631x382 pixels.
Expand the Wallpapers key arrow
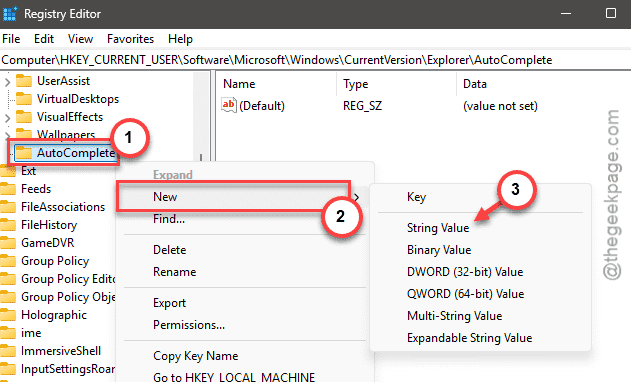[x=7, y=135]
